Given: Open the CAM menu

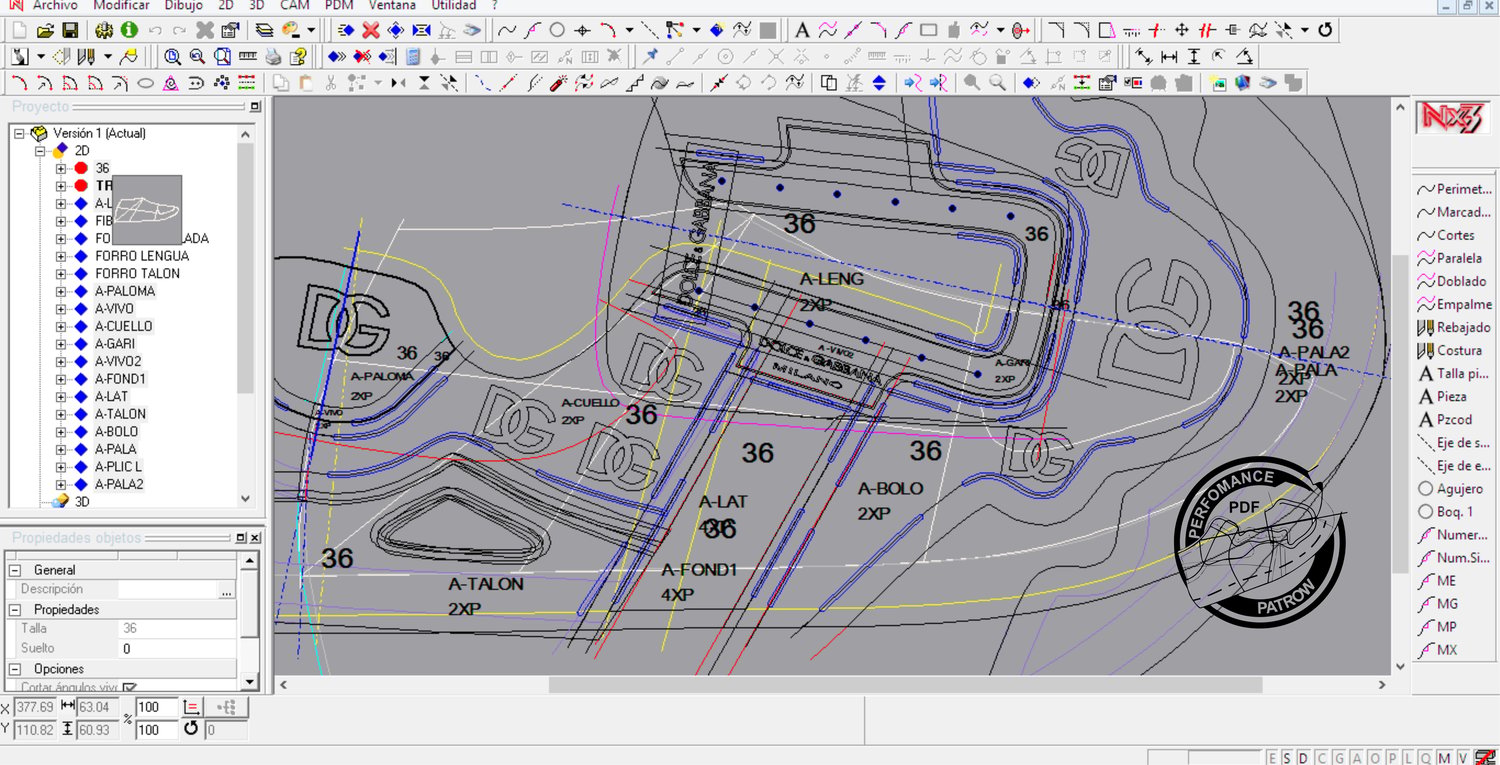Looking at the screenshot, I should tap(295, 5).
